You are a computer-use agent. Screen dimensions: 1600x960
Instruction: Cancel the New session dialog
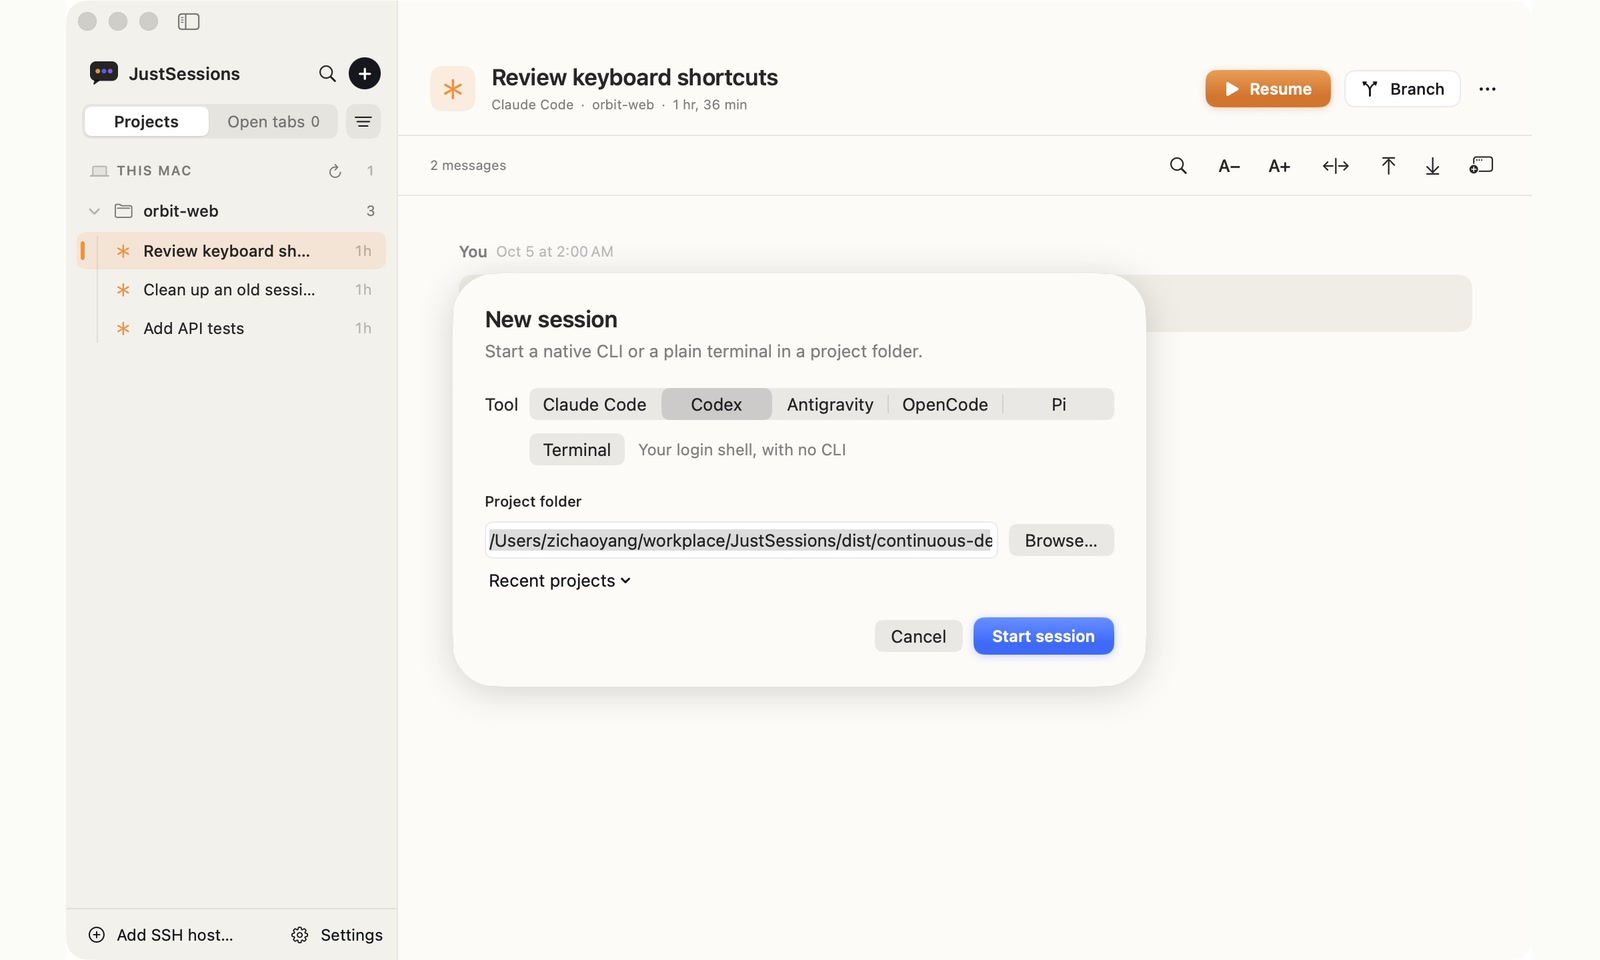pos(918,636)
